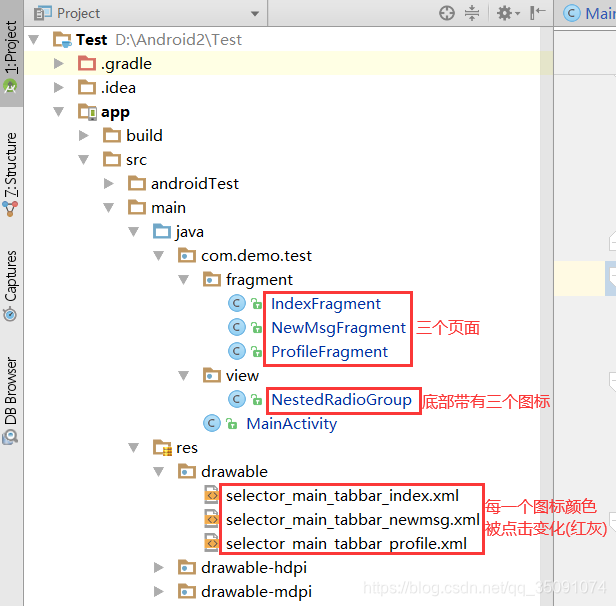The image size is (616, 606).
Task: Collapse the main folder arrow
Action: pos(108,208)
